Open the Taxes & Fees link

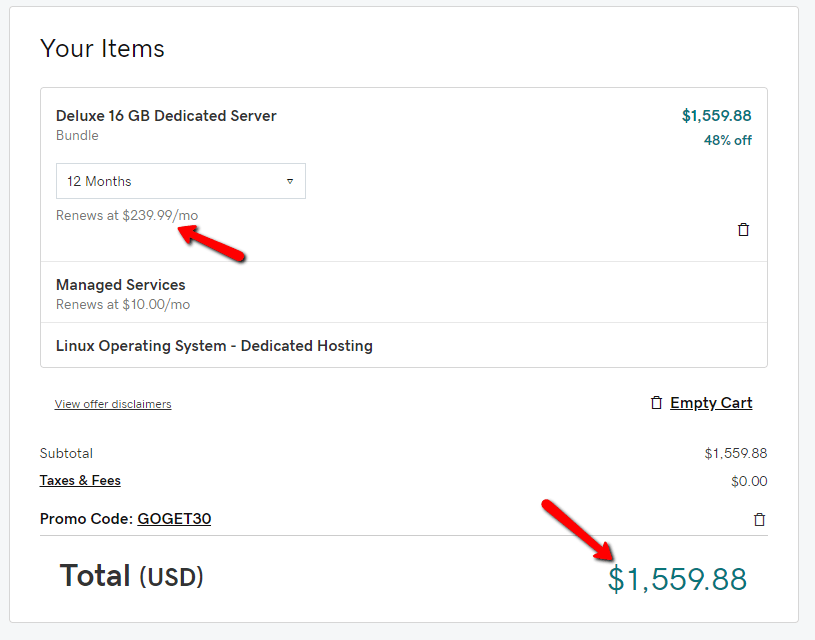pyautogui.click(x=80, y=481)
